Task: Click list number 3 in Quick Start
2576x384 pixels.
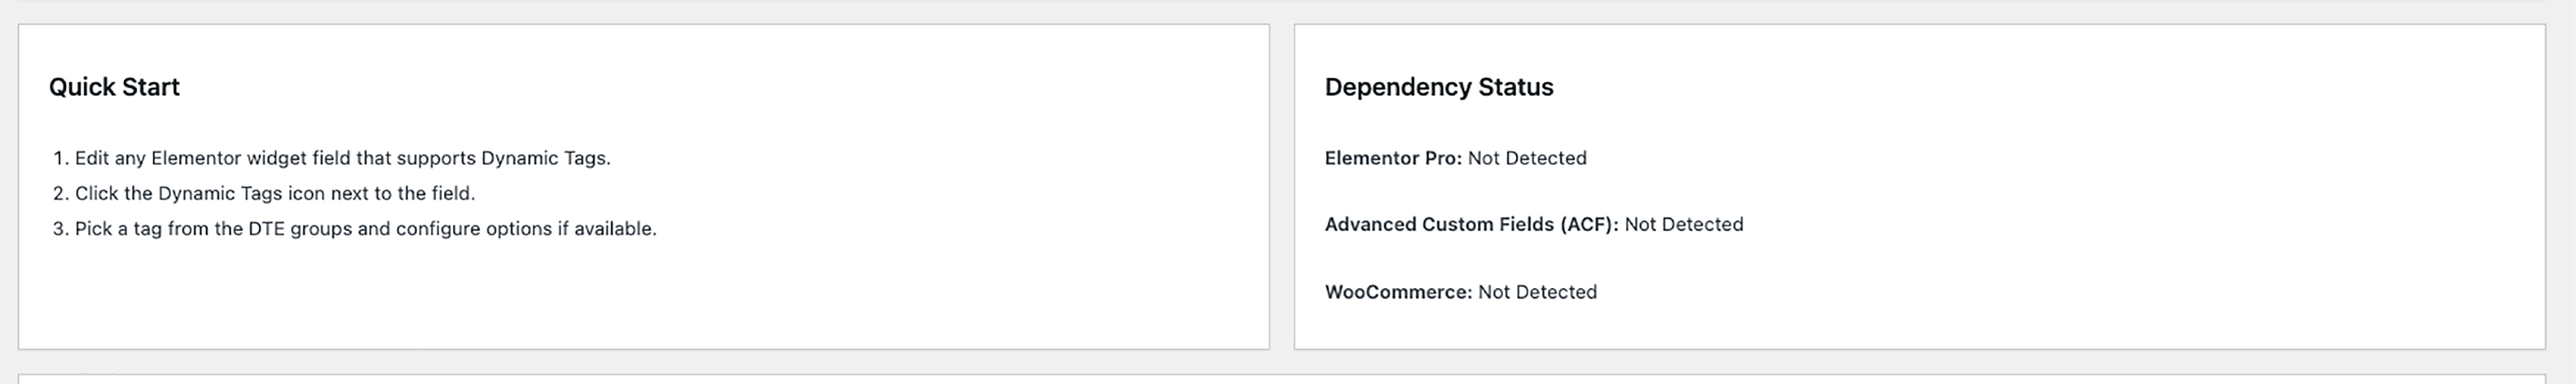Action: [x=59, y=229]
